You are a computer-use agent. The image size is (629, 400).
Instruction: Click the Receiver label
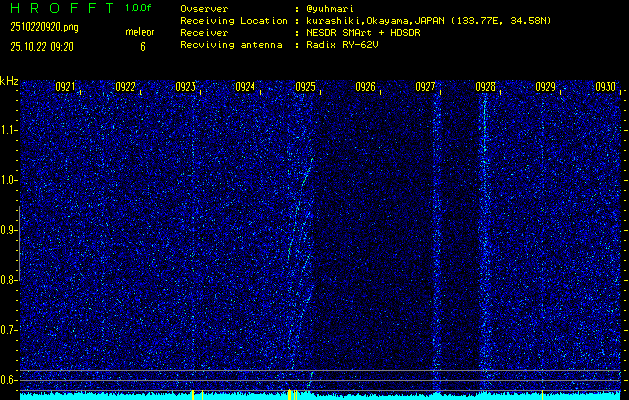pos(204,33)
